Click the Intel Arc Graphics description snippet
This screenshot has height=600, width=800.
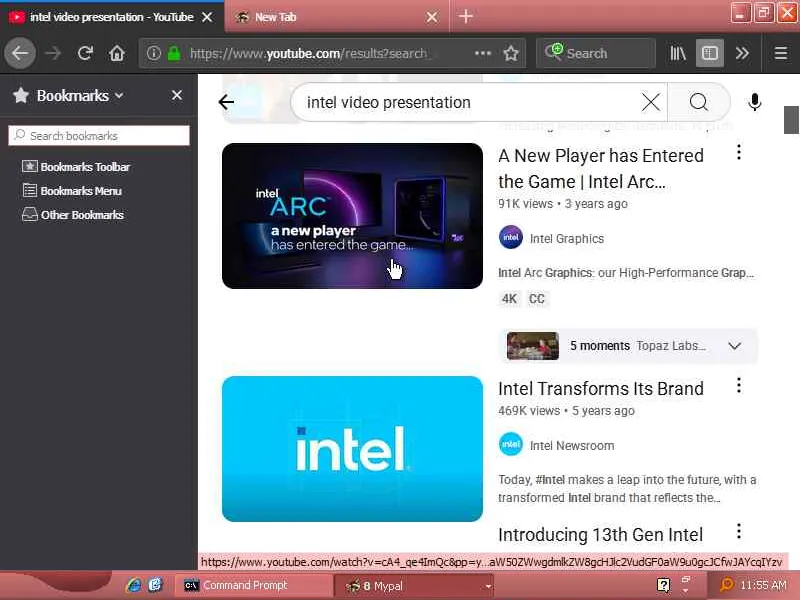pos(626,273)
